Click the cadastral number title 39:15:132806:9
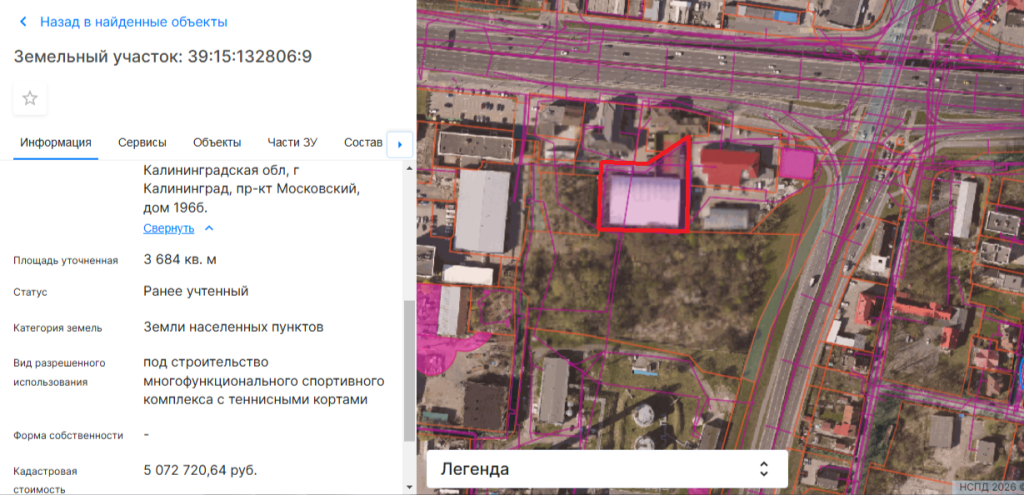This screenshot has width=1024, height=495. pyautogui.click(x=163, y=56)
